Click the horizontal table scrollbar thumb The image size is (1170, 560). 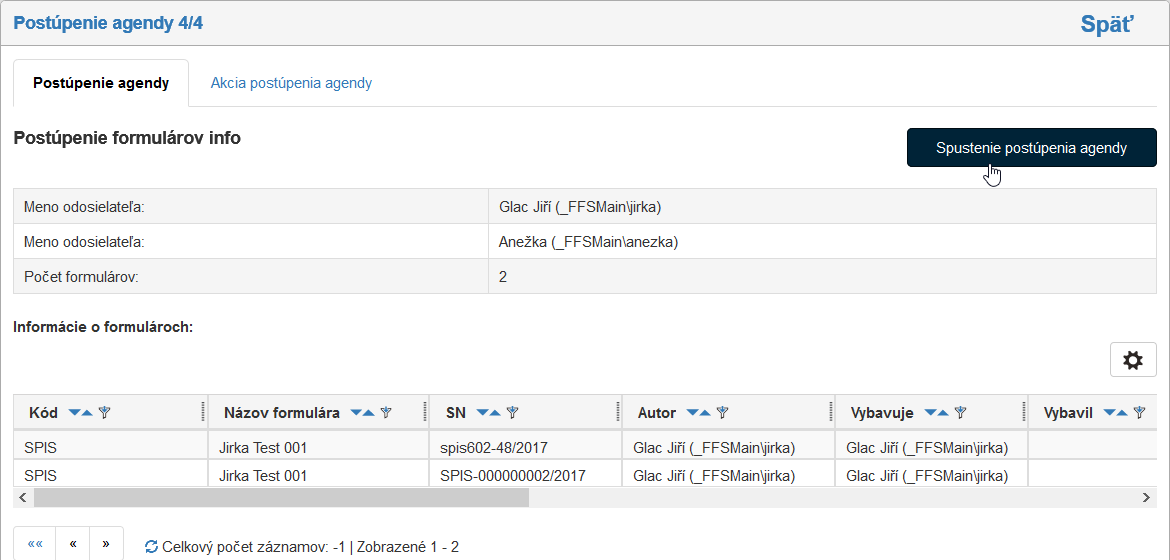280,497
